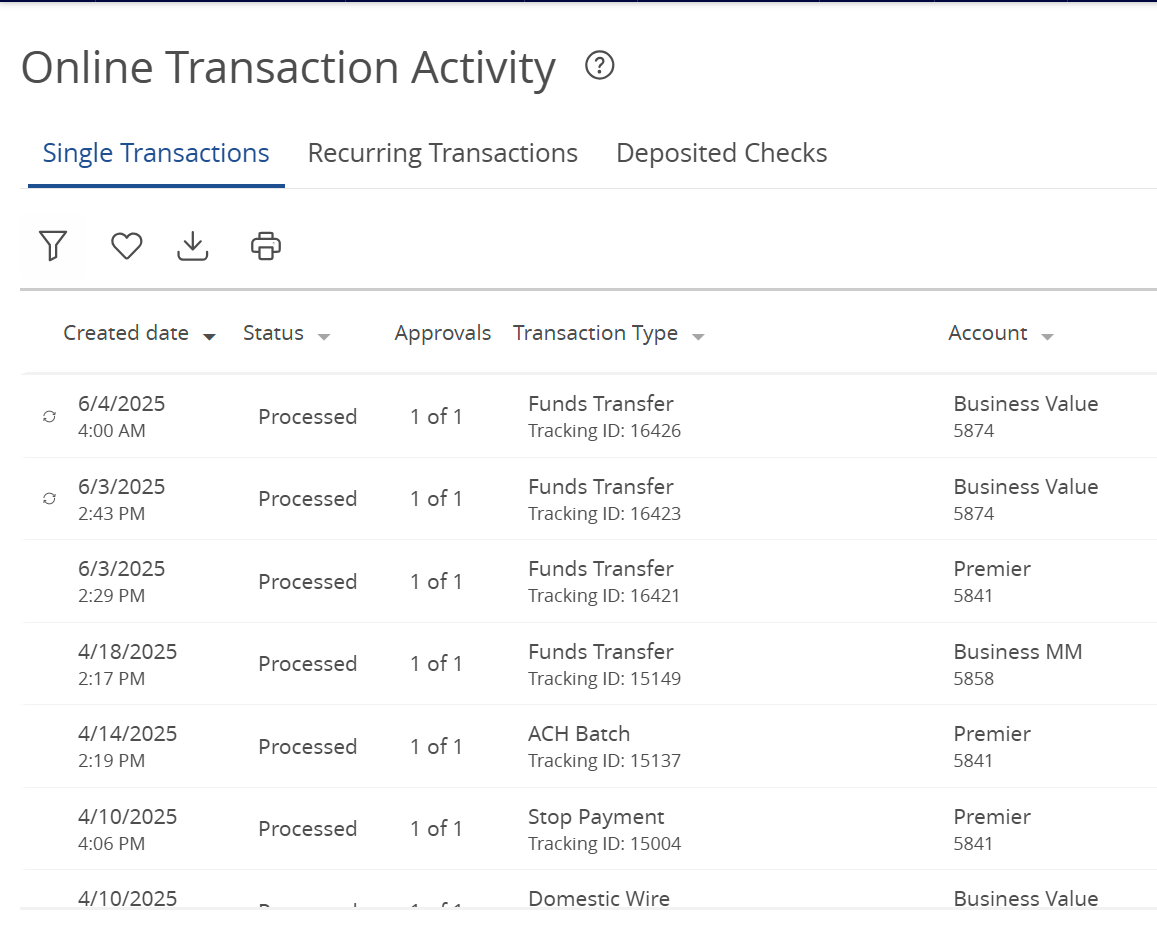Click the print icon

point(266,245)
